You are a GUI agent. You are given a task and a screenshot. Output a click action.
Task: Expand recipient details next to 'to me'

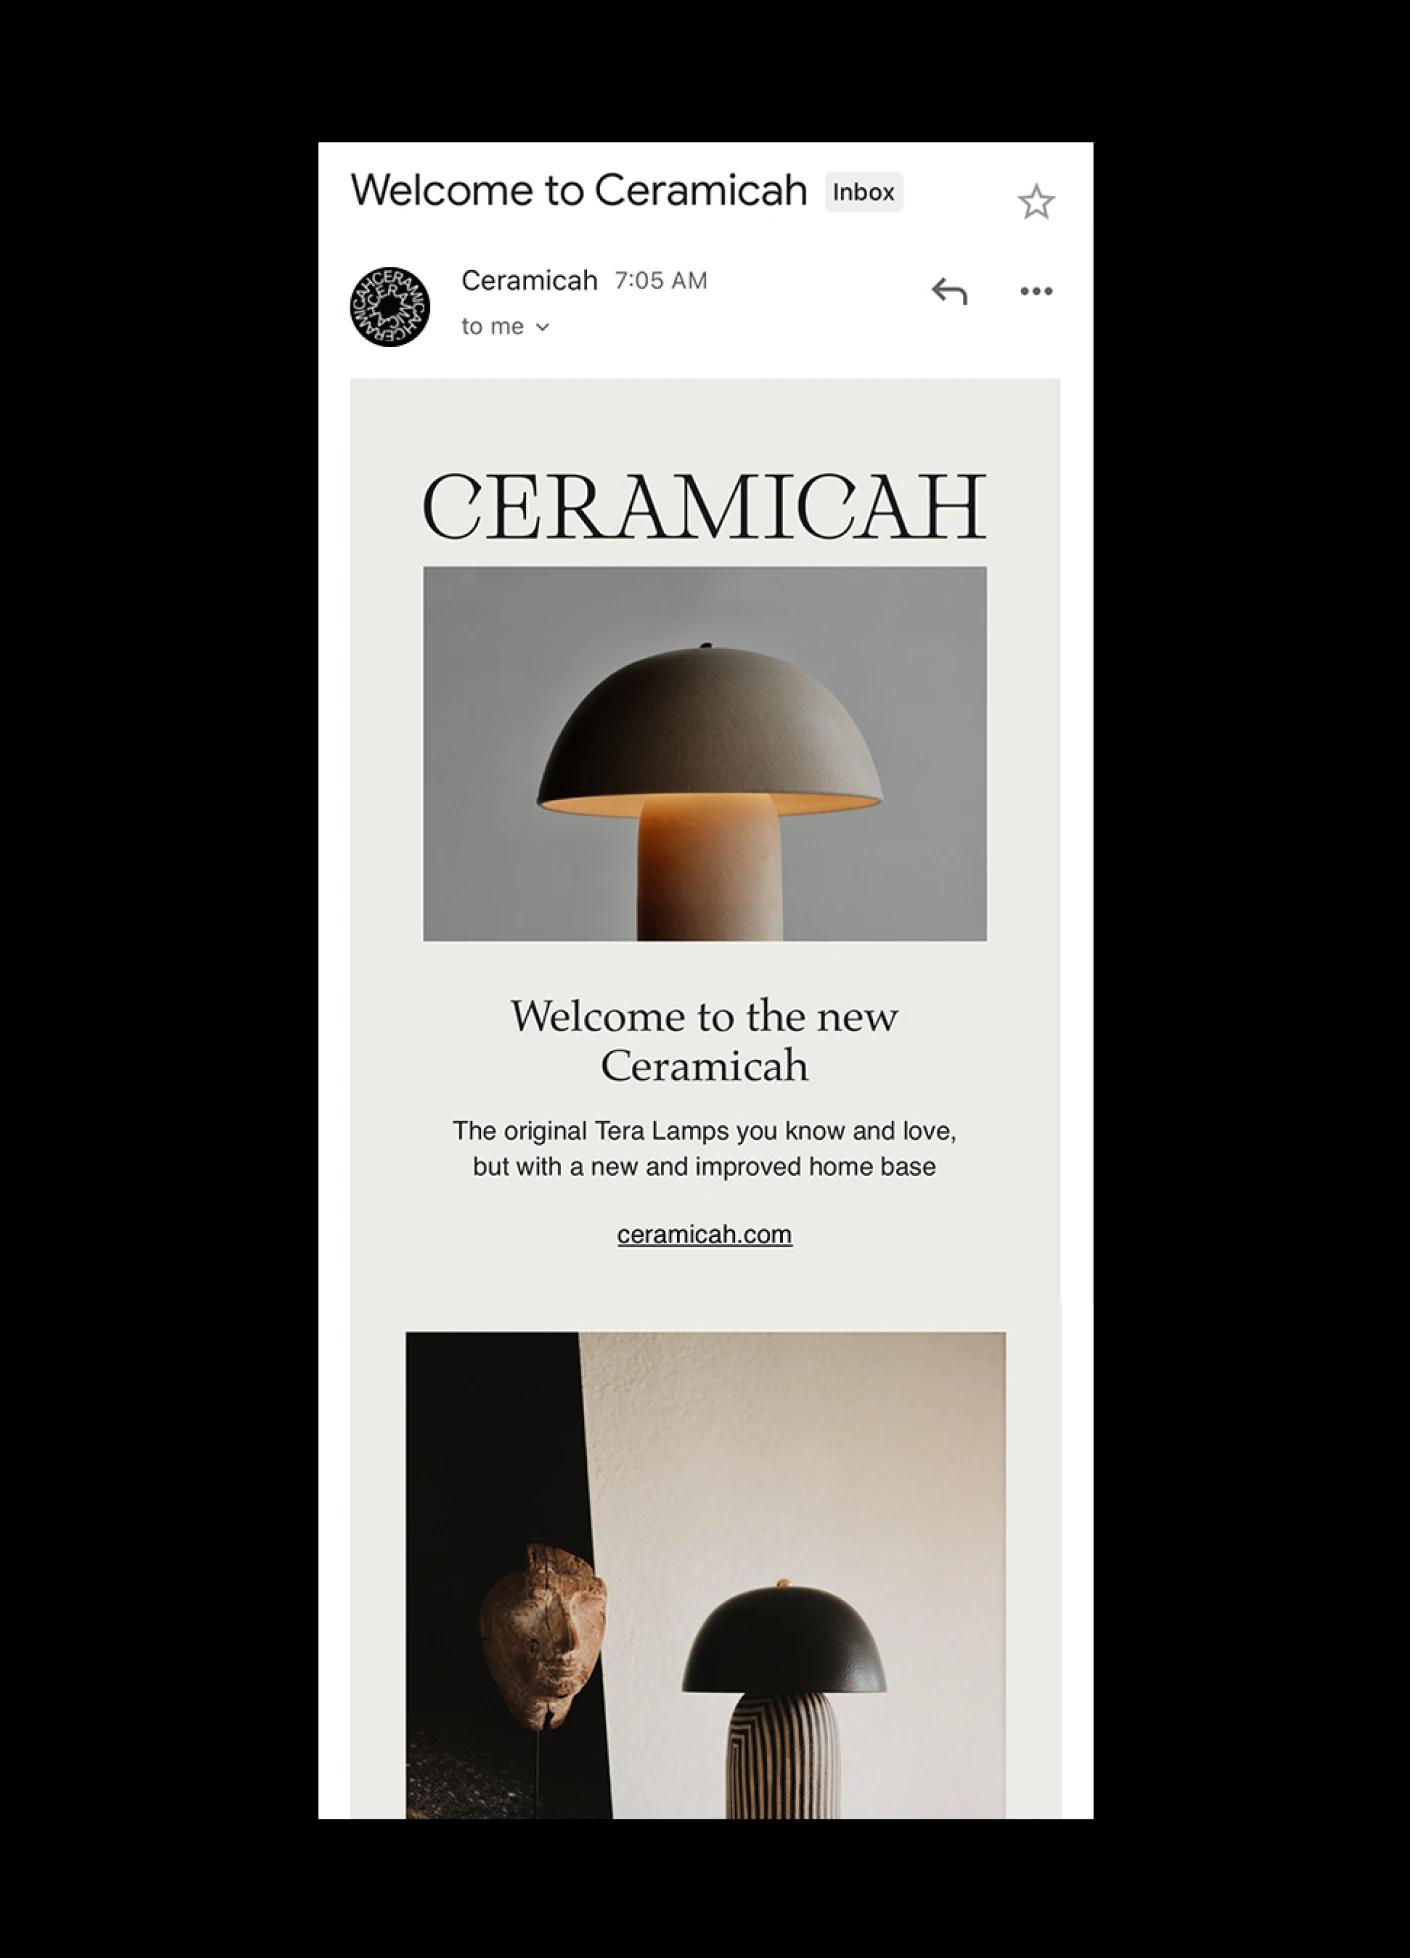[542, 327]
